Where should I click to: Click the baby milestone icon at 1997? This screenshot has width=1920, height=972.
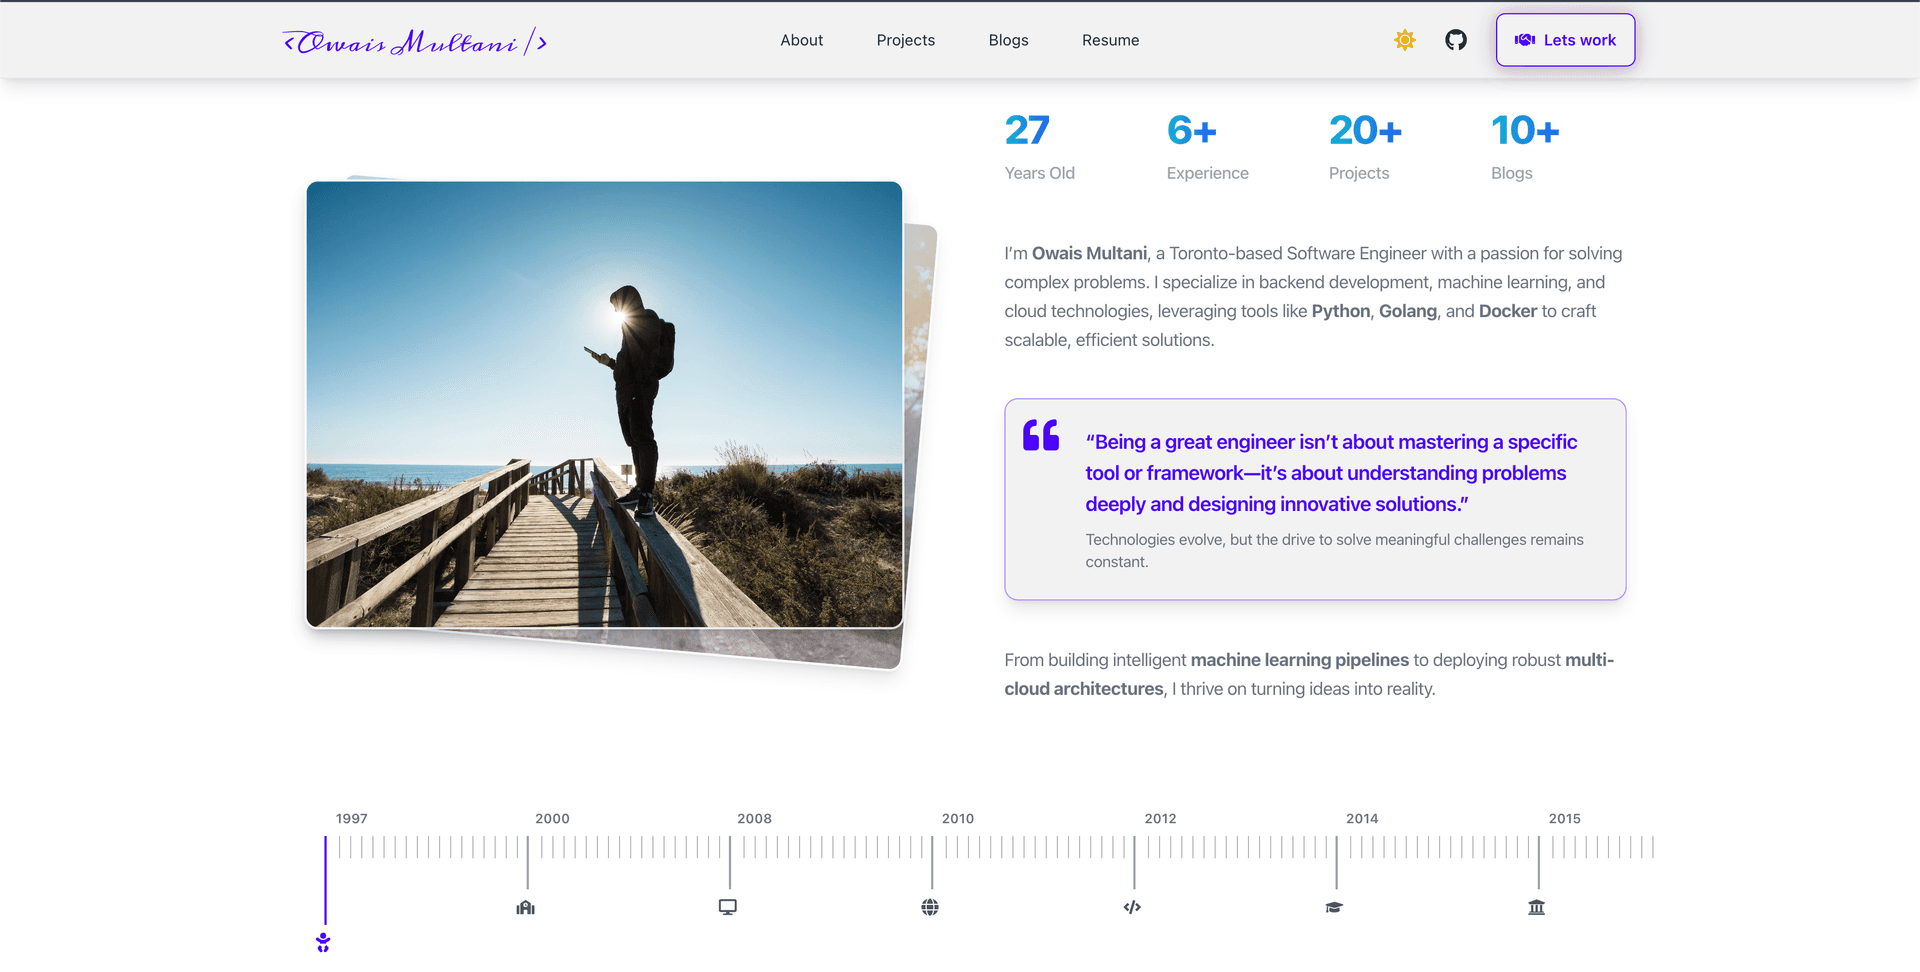pyautogui.click(x=322, y=941)
